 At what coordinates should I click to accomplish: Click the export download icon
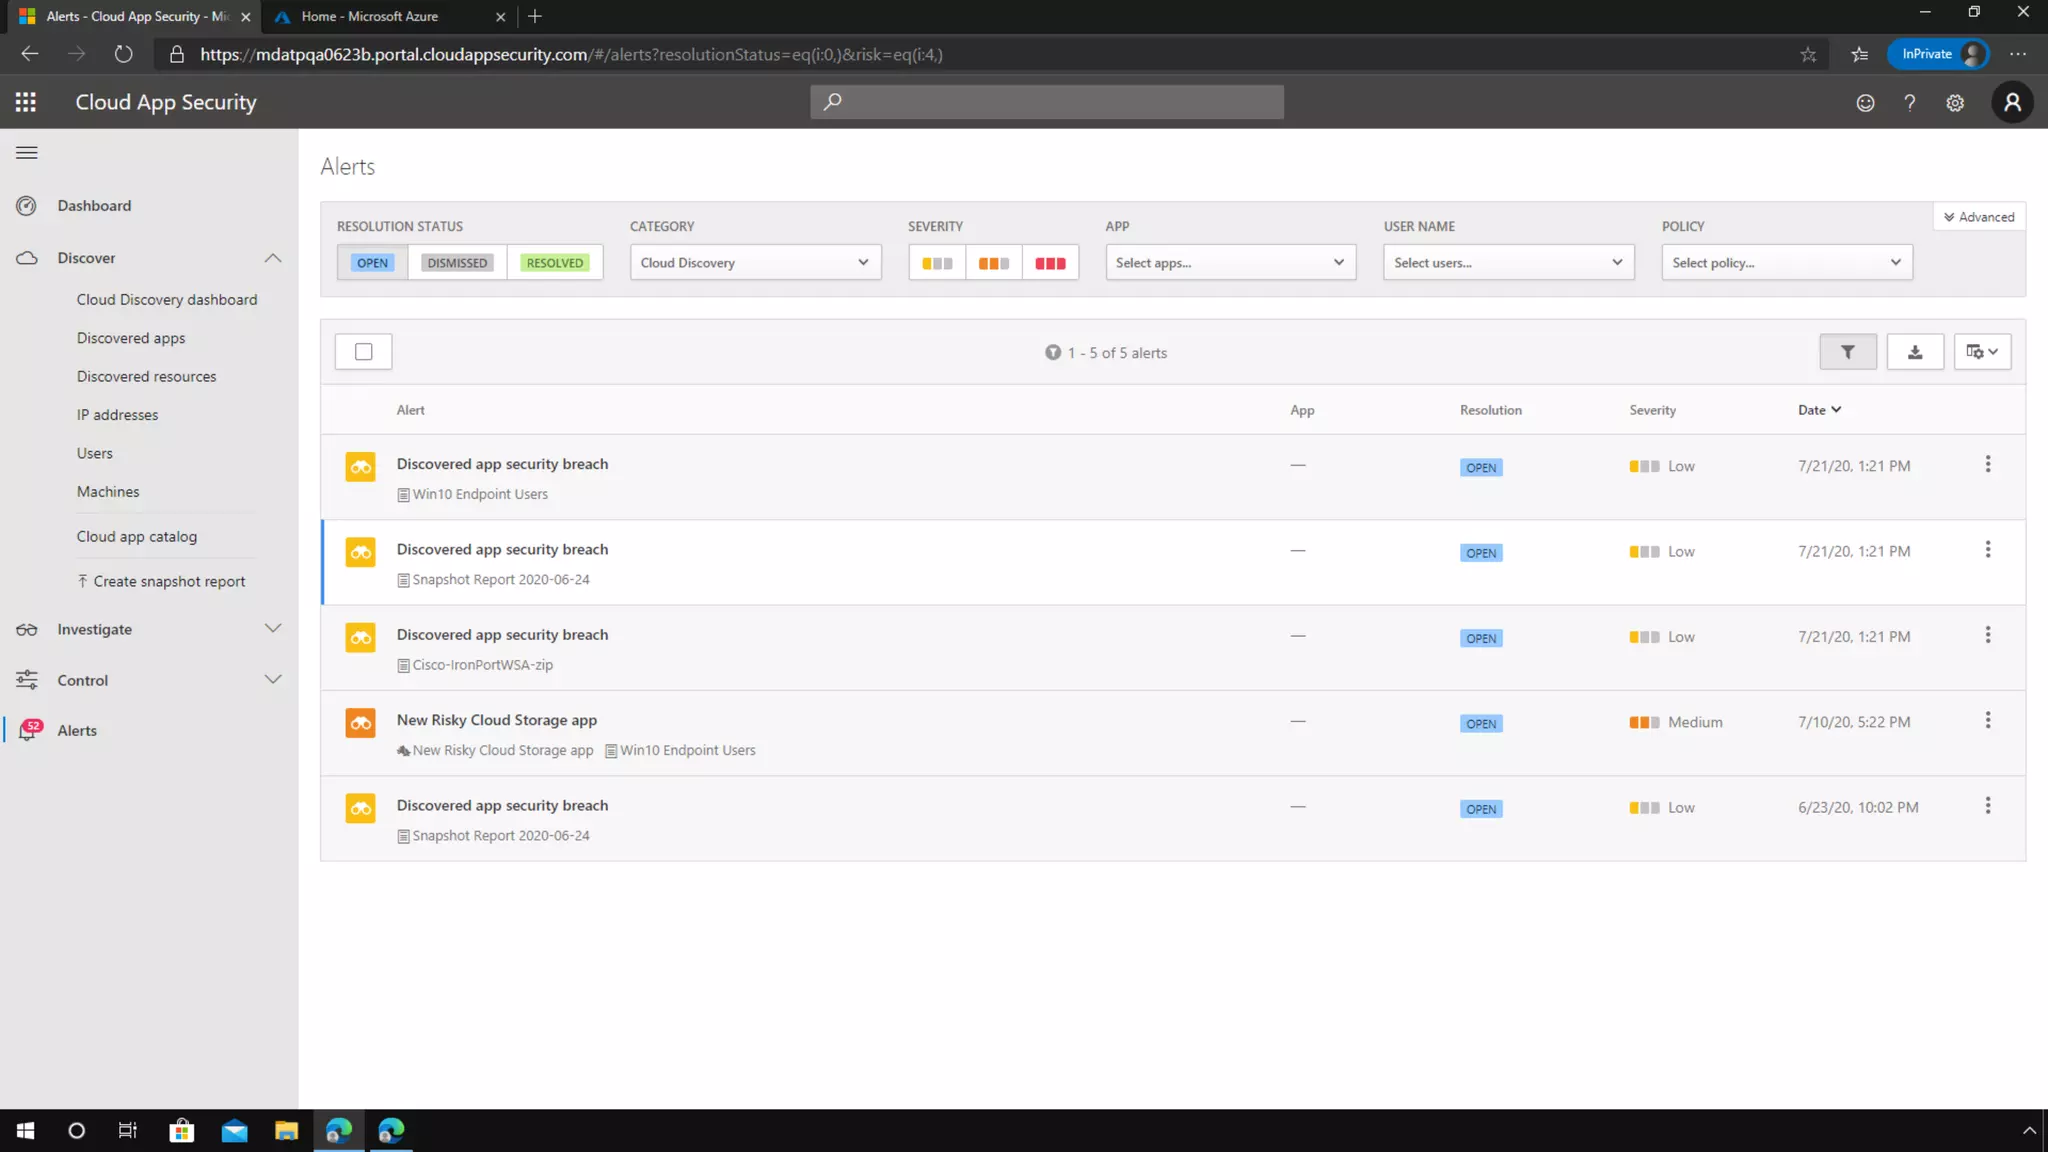(x=1914, y=352)
